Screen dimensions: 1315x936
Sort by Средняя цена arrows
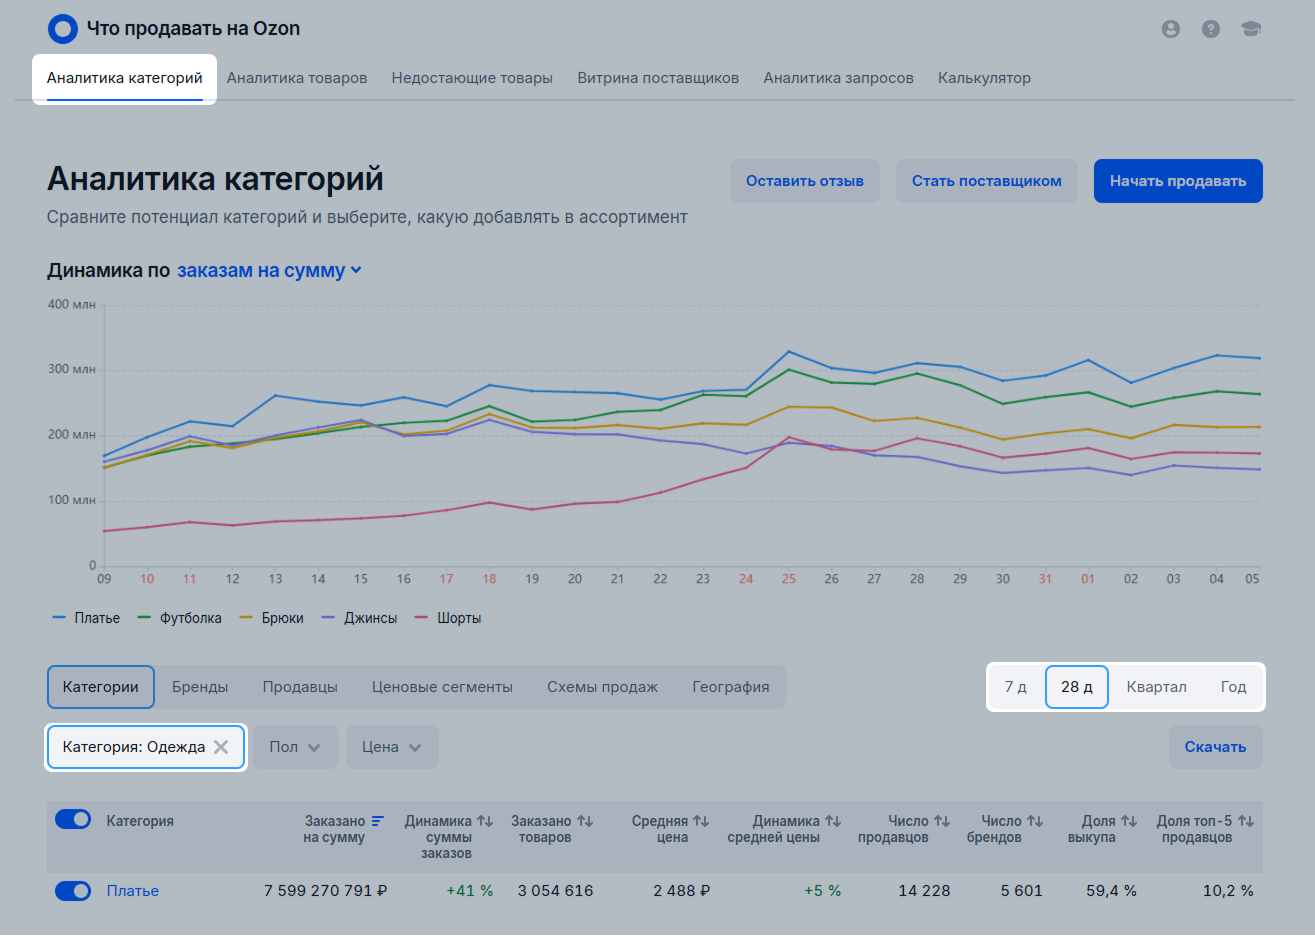[x=701, y=821]
